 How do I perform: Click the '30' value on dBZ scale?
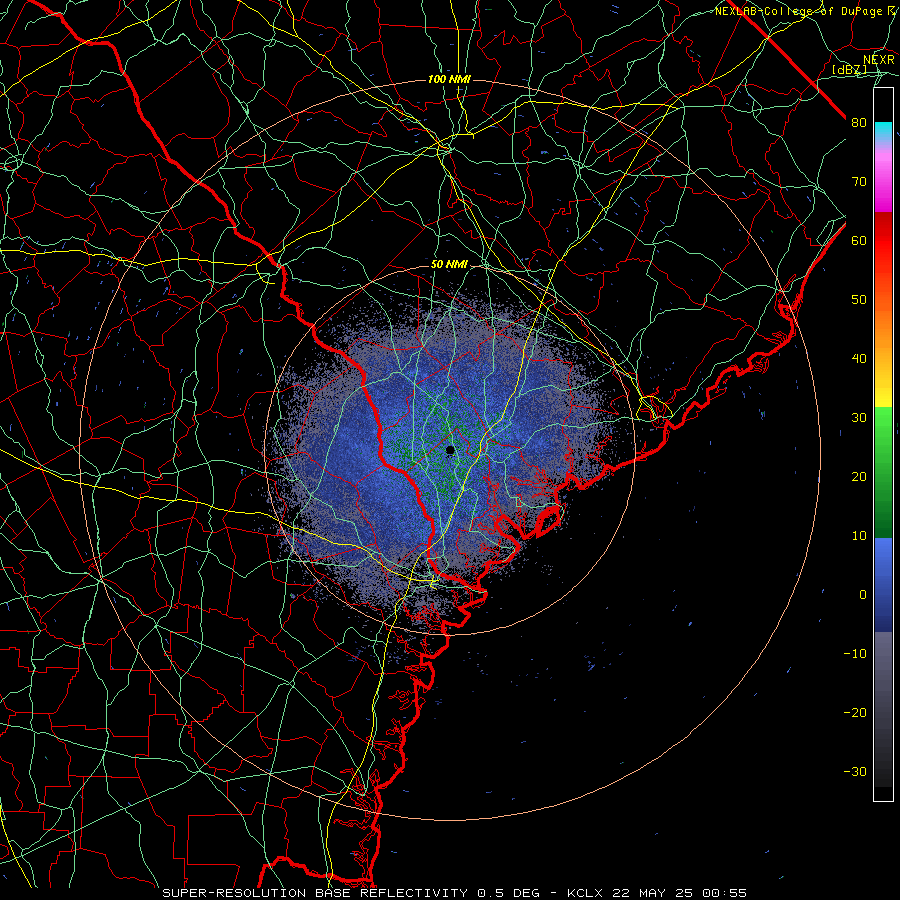coord(859,418)
